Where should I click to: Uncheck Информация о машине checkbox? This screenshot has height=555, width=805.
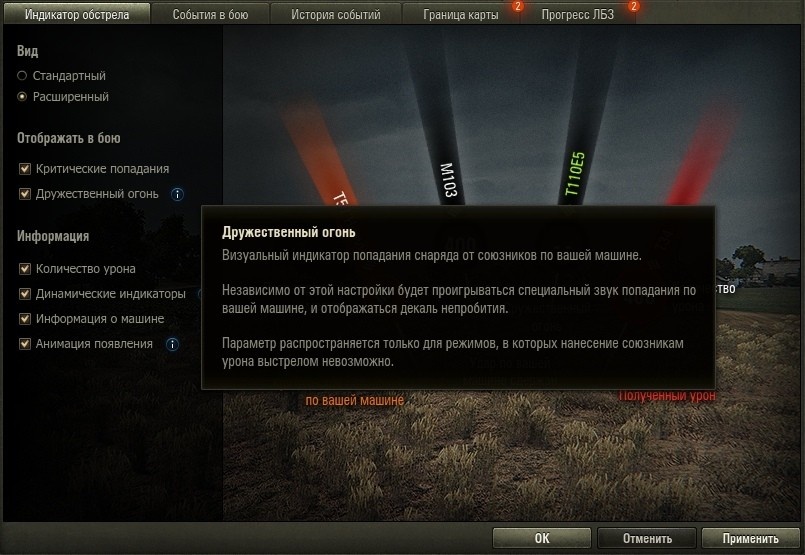coord(25,319)
